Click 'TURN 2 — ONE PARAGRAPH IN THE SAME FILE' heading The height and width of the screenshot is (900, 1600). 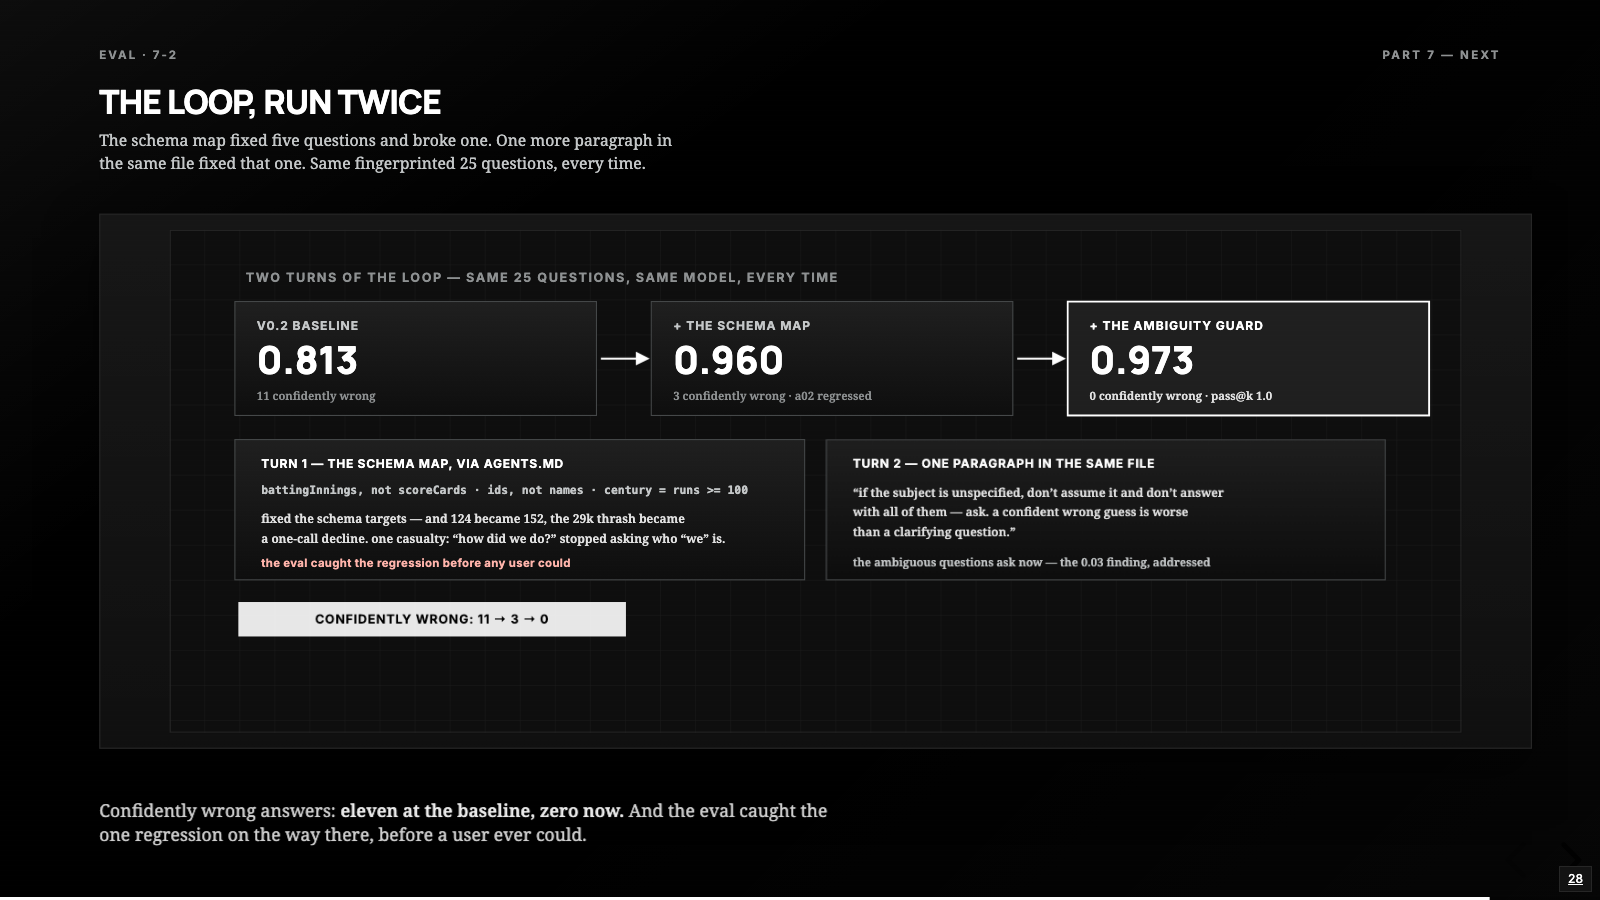coord(1003,464)
